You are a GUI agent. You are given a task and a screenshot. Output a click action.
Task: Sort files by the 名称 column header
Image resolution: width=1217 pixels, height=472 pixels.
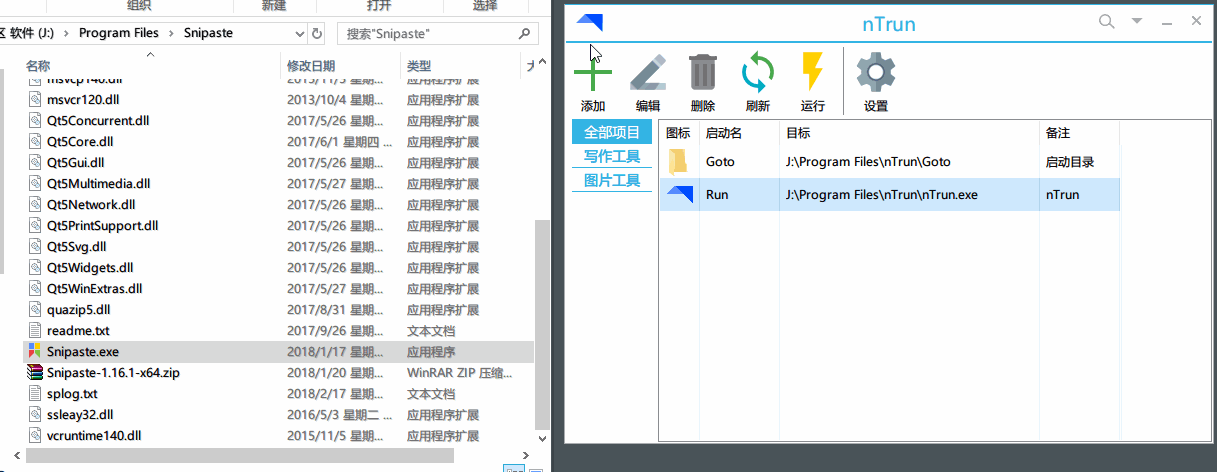[x=38, y=66]
